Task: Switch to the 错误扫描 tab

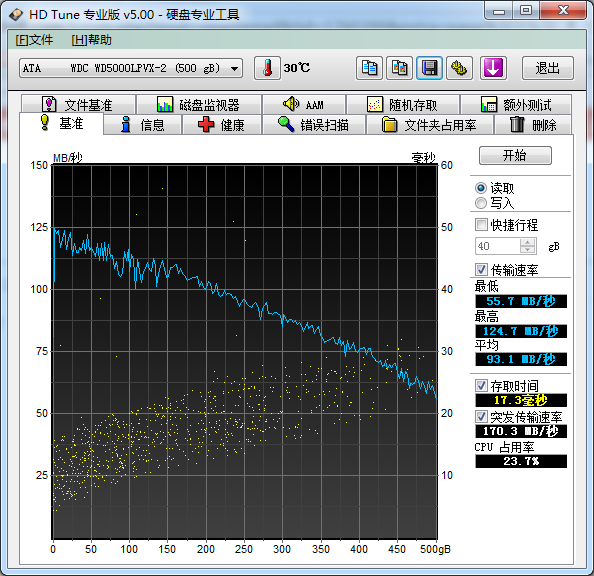Action: 314,125
